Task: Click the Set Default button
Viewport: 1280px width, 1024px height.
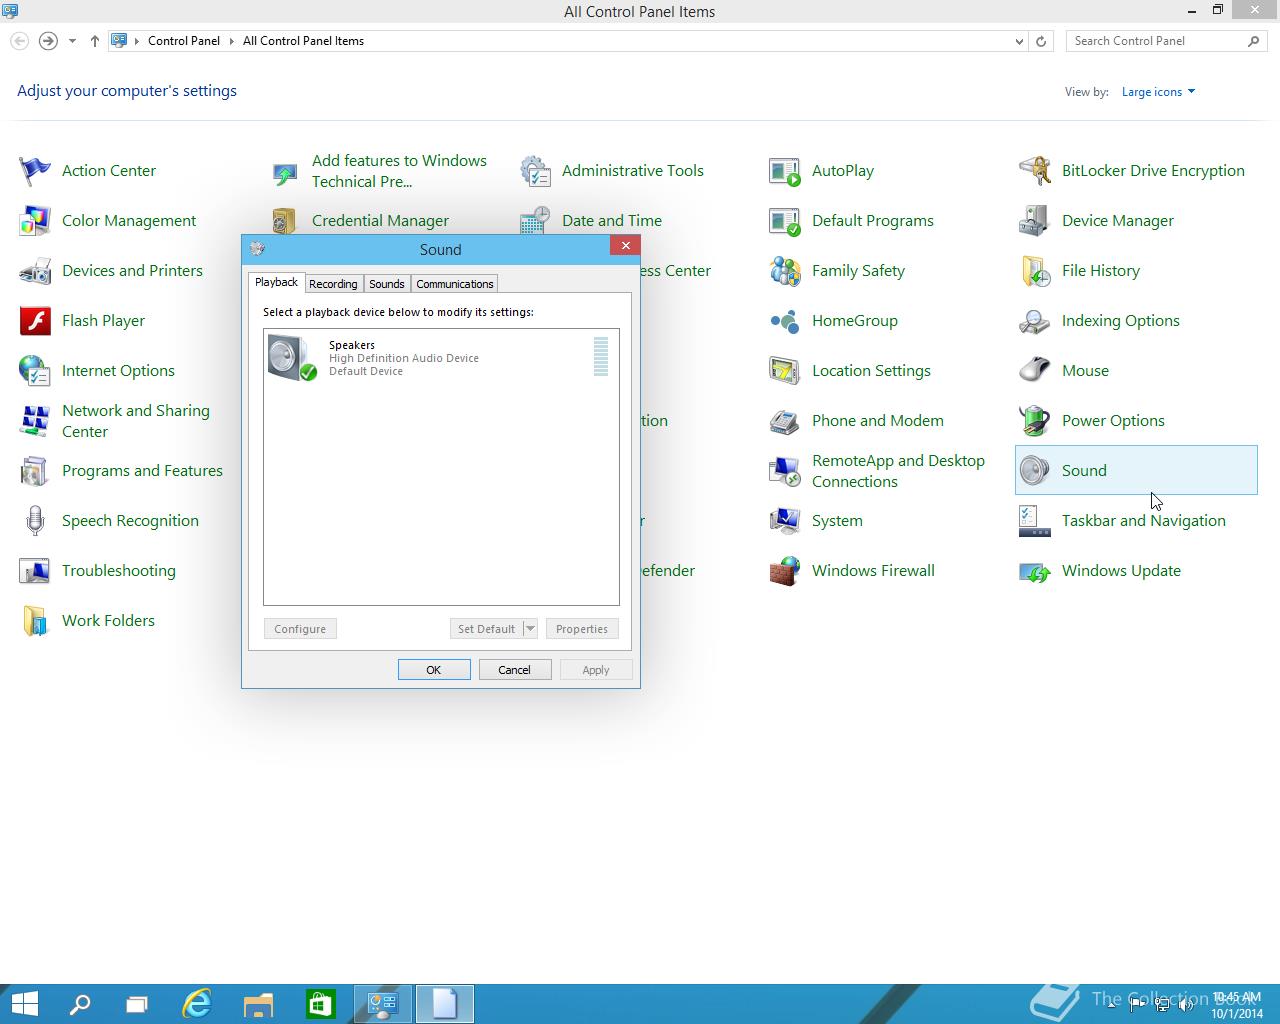Action: click(486, 629)
